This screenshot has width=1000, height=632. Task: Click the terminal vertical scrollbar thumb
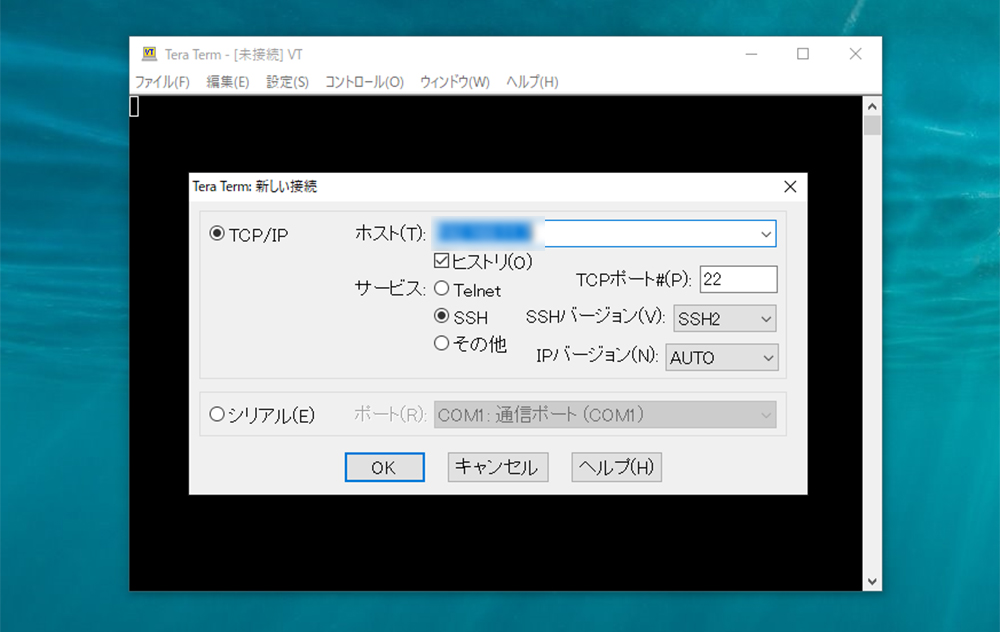872,125
